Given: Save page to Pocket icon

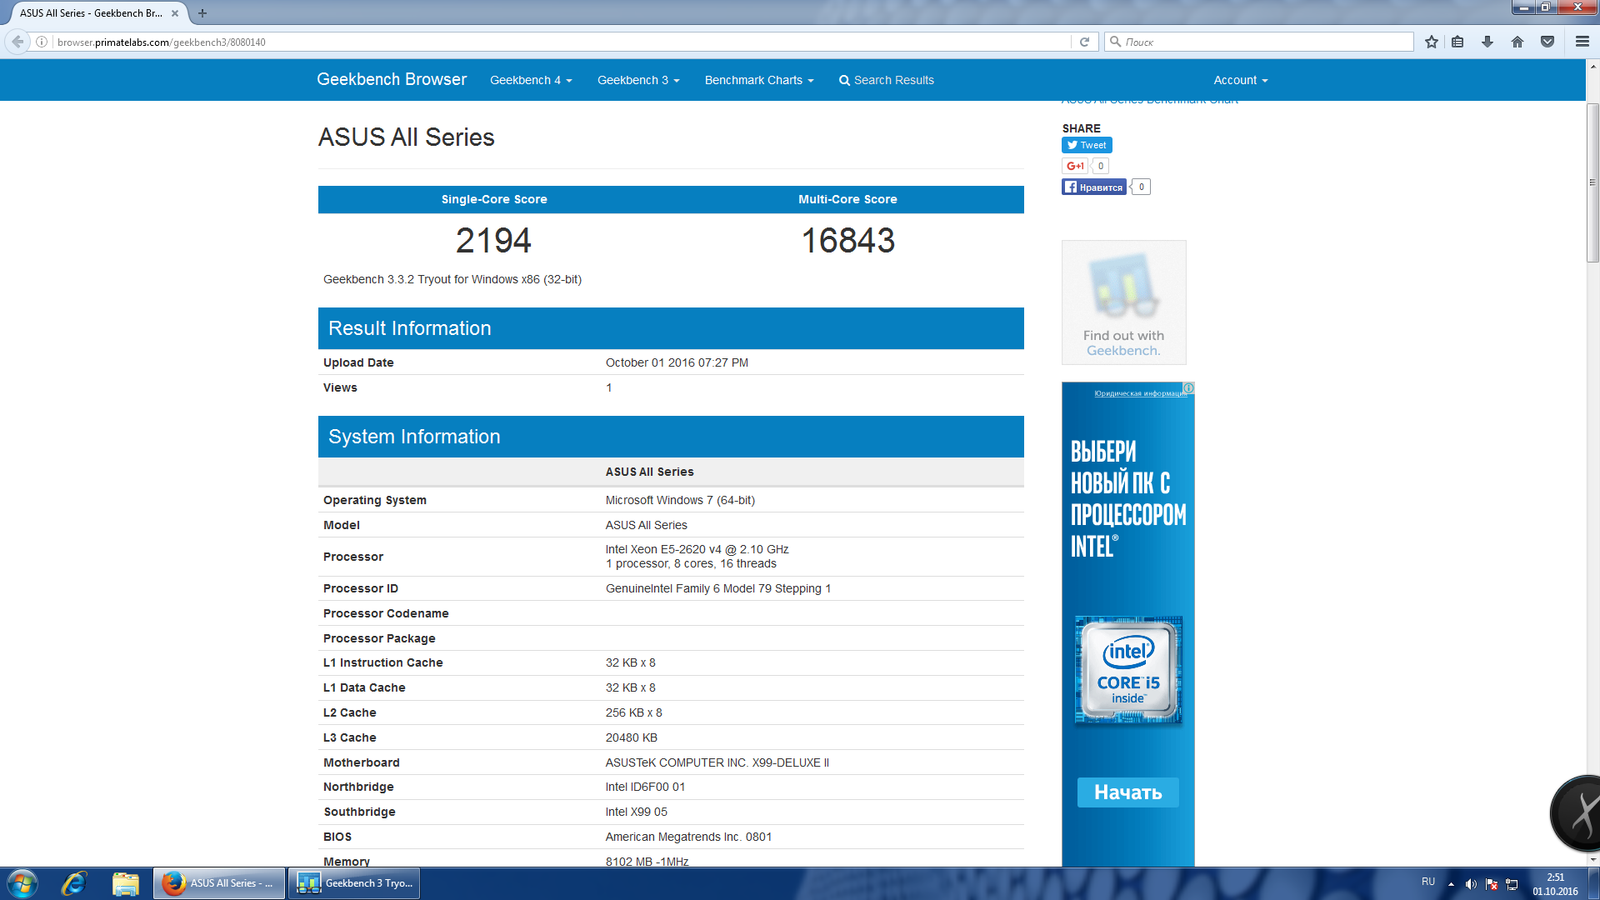Looking at the screenshot, I should coord(1548,42).
